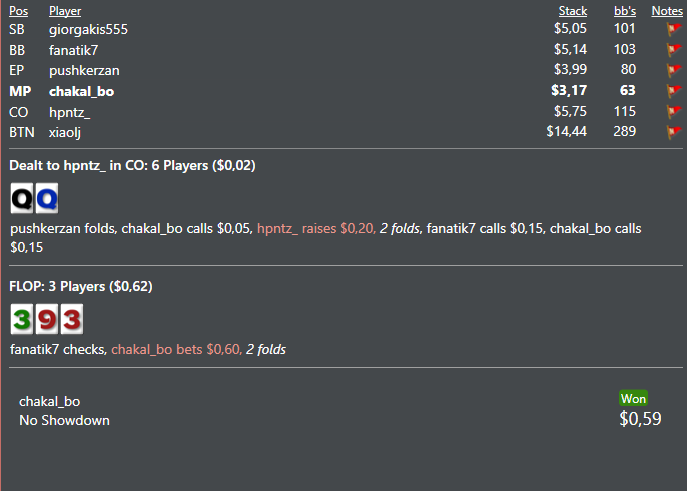The width and height of the screenshot is (687, 491).
Task: Sort by the Pos column header
Action: click(18, 11)
